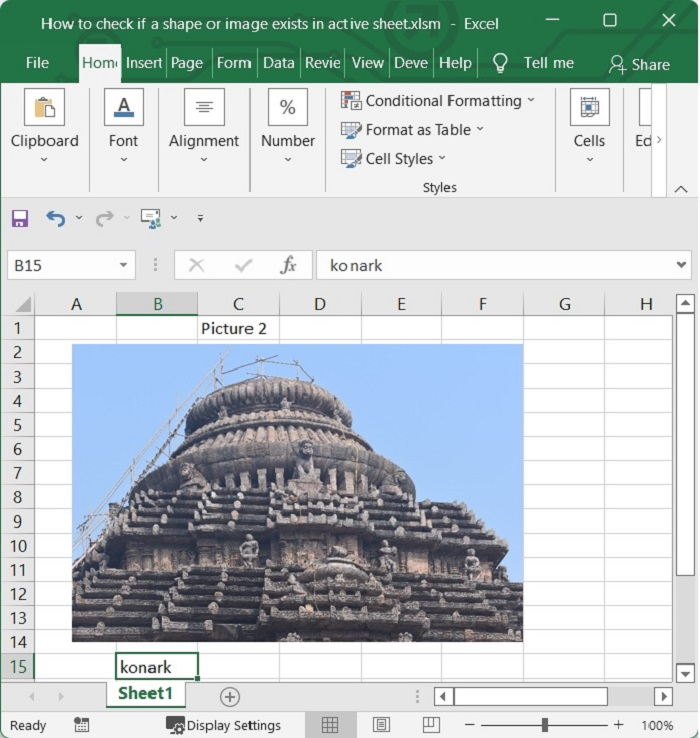Switch to Normal view icon
The image size is (700, 738).
330,725
